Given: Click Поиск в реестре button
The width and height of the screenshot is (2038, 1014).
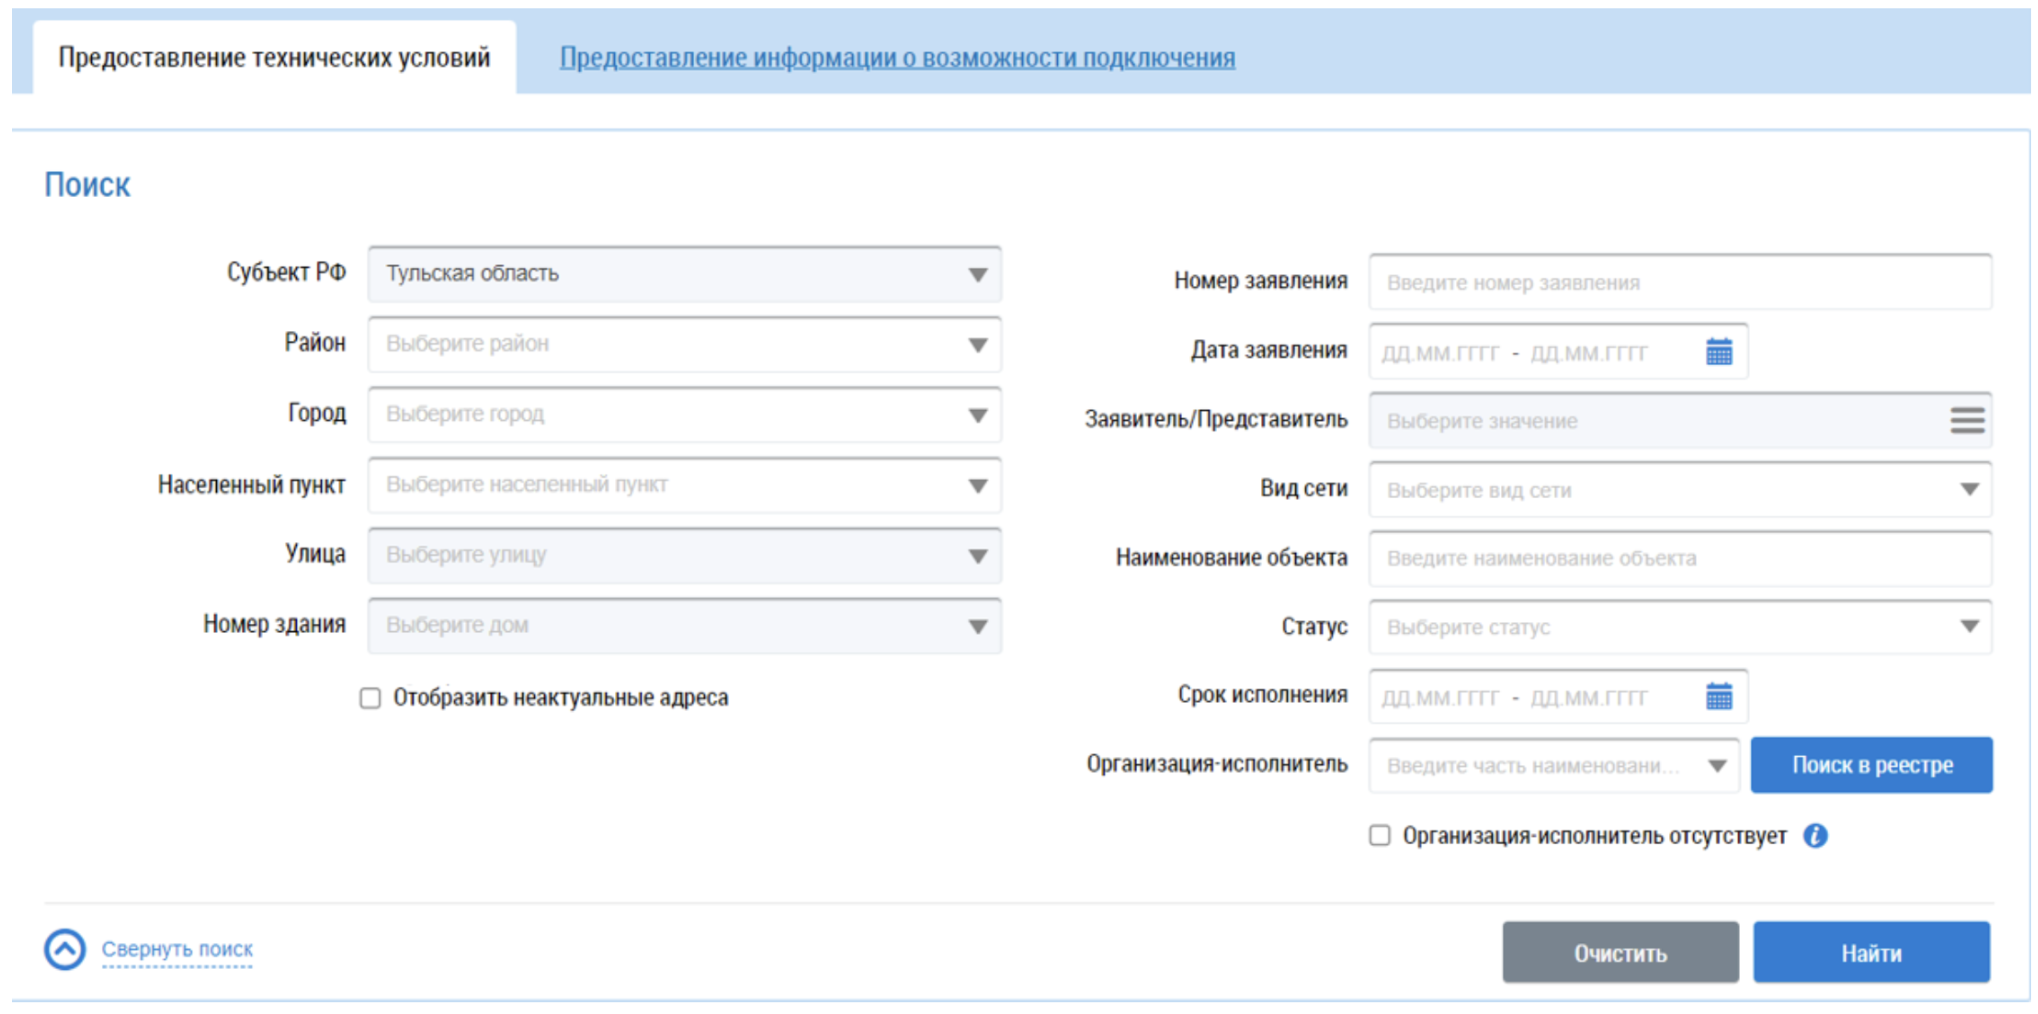Looking at the screenshot, I should point(1871,766).
